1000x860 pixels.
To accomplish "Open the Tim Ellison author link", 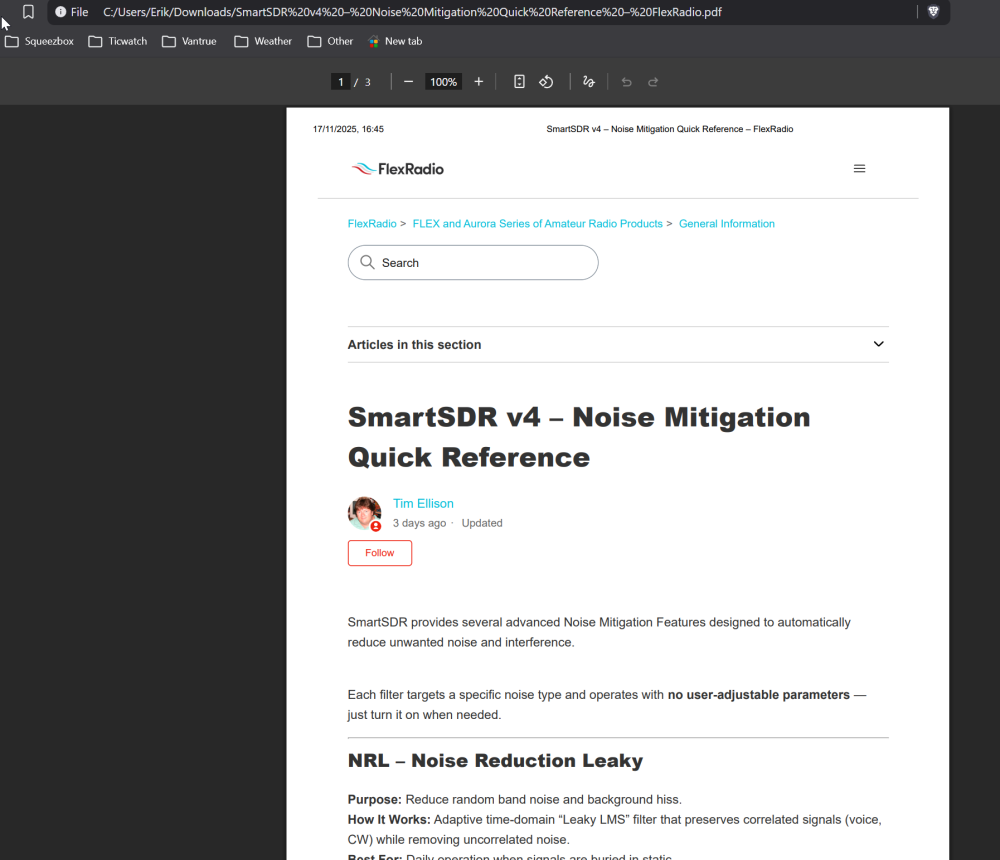I will tap(423, 504).
